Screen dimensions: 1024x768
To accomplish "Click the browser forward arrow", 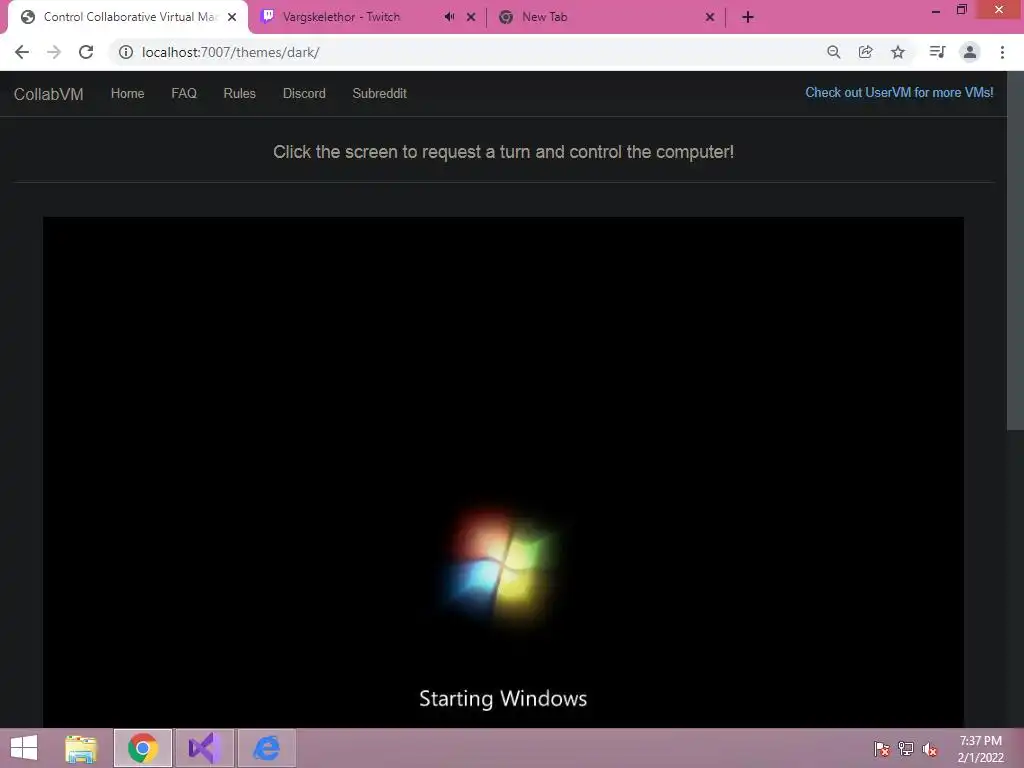I will coord(54,52).
